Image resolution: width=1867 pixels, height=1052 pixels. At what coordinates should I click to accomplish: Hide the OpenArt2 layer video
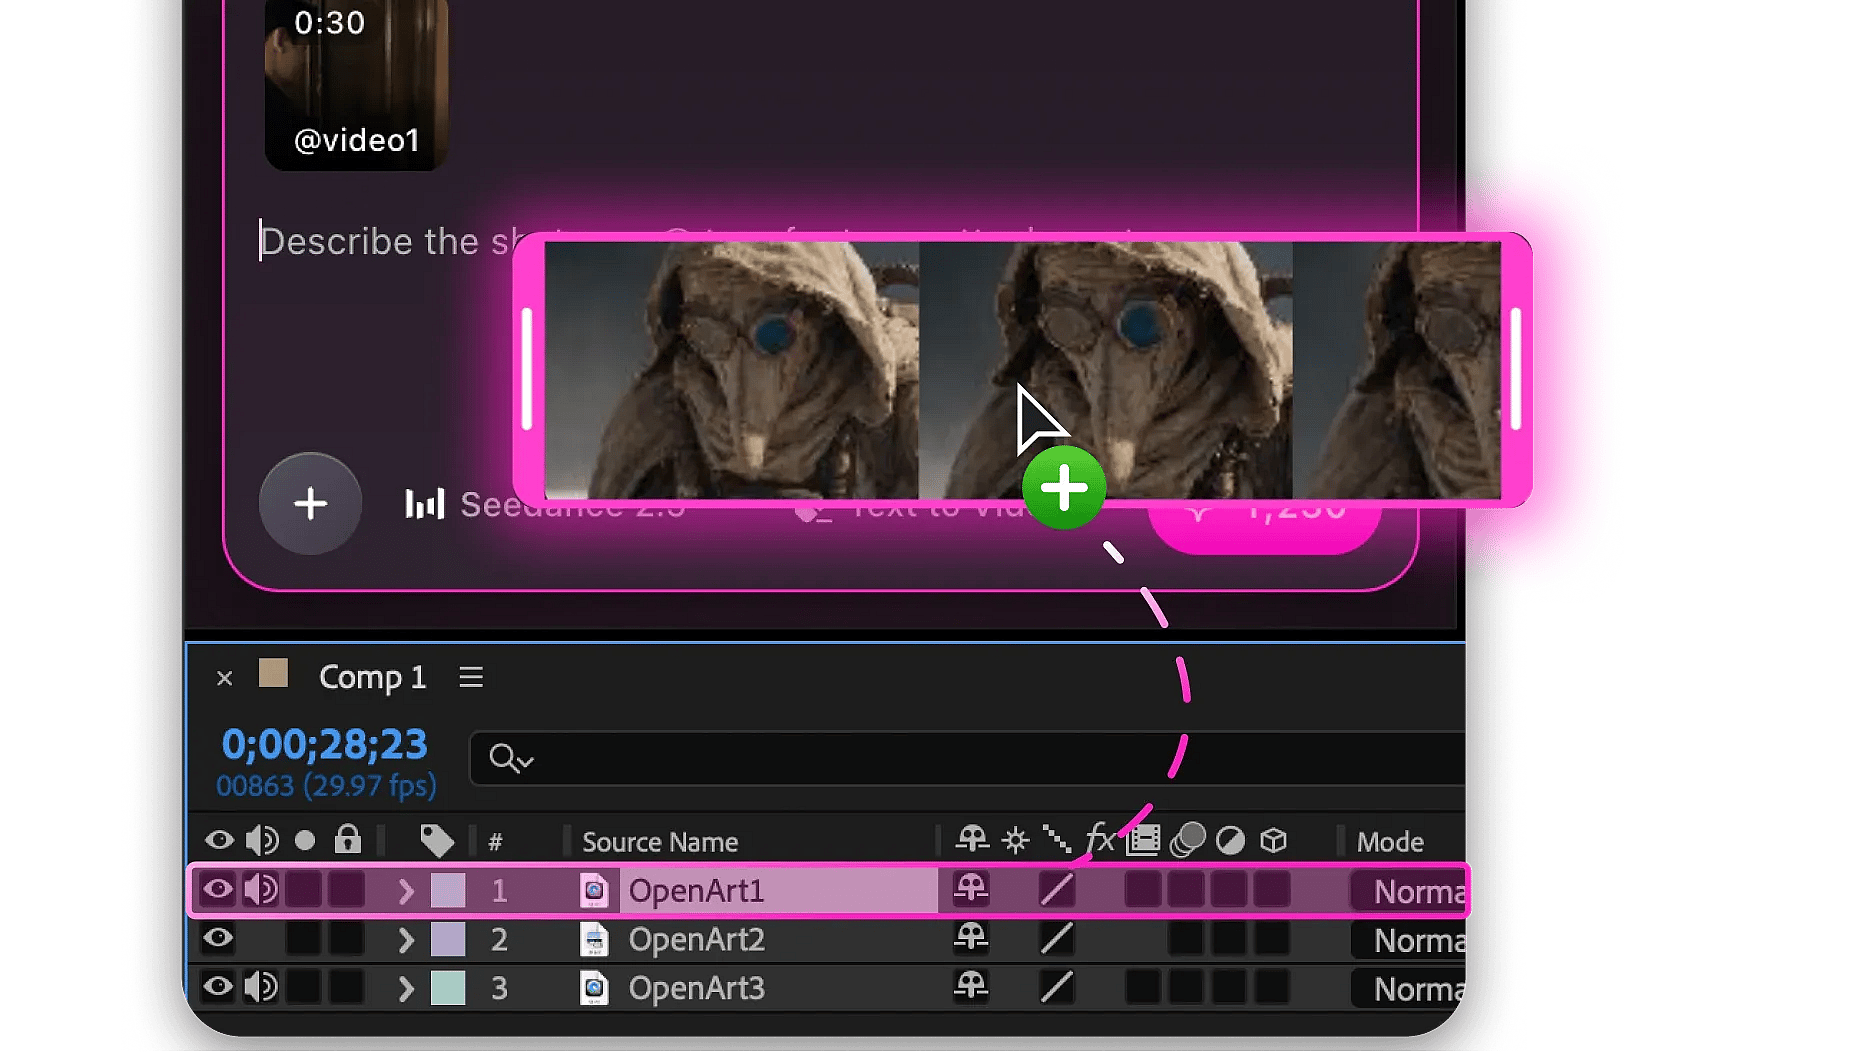click(218, 938)
